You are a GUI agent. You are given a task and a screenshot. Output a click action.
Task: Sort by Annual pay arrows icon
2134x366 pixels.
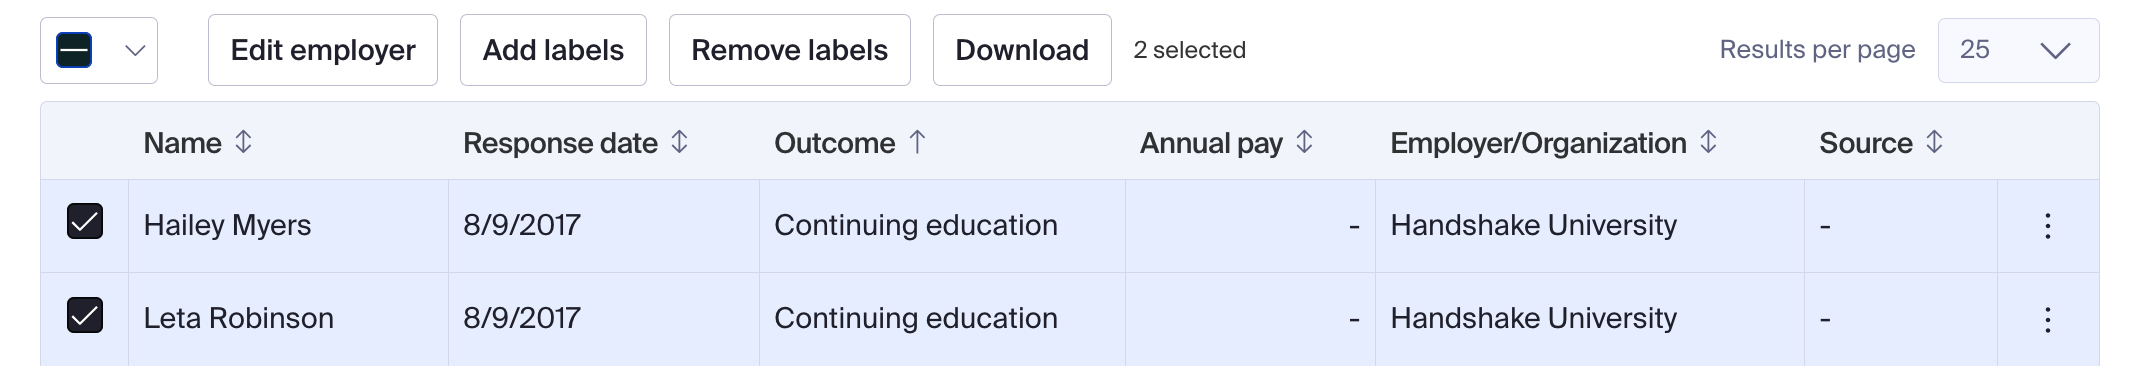pyautogui.click(x=1304, y=142)
